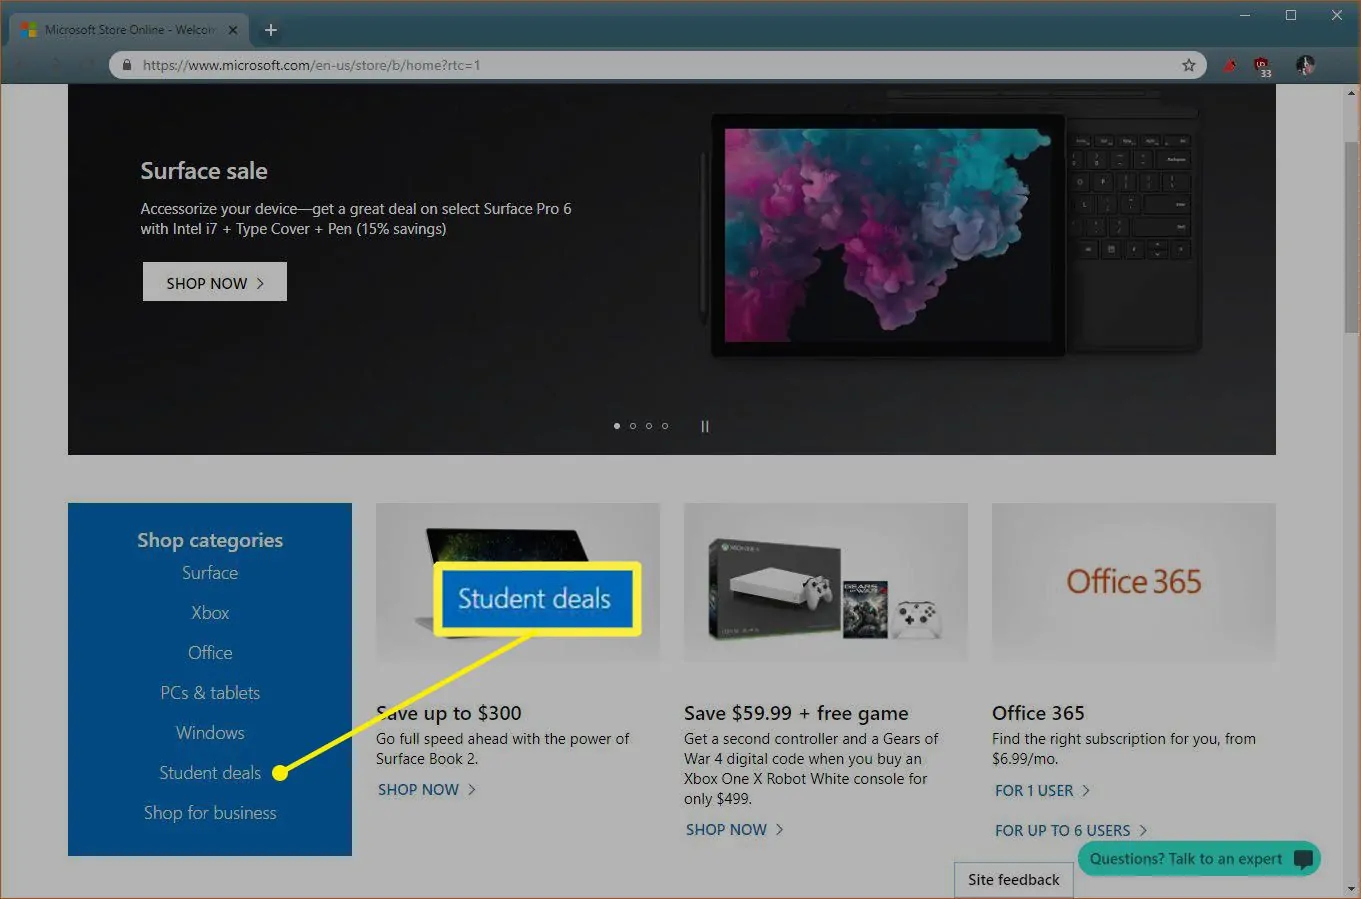Open the red extension icon in toolbar
1361x899 pixels.
tap(1230, 65)
